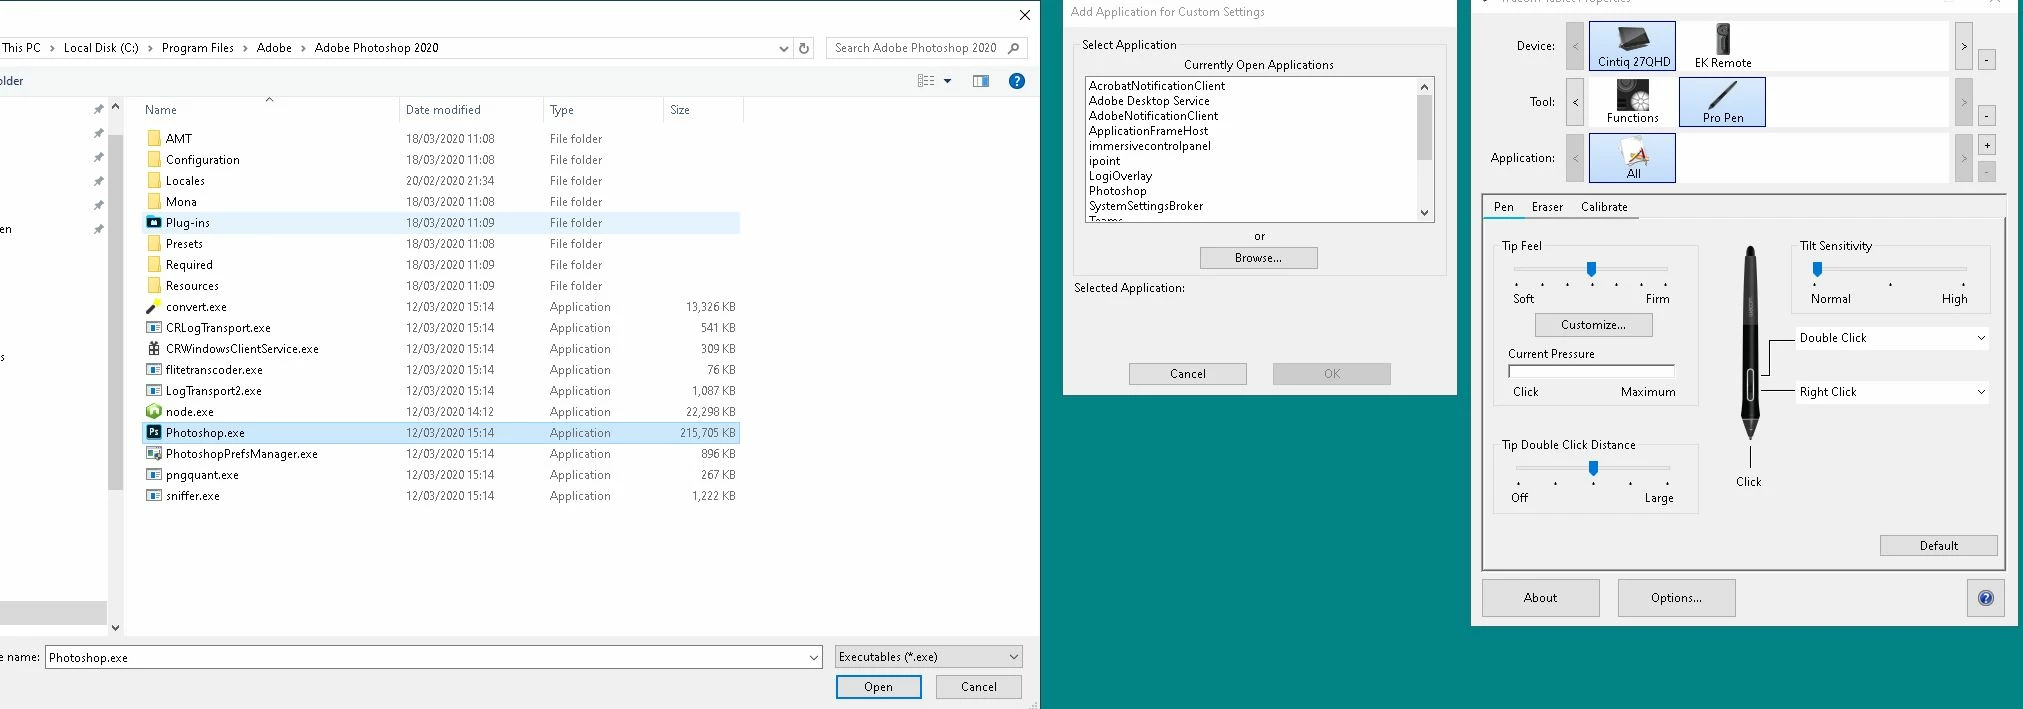Click the Photoshop.exe Ps icon
Viewport: 2023px width, 709px height.
click(154, 432)
